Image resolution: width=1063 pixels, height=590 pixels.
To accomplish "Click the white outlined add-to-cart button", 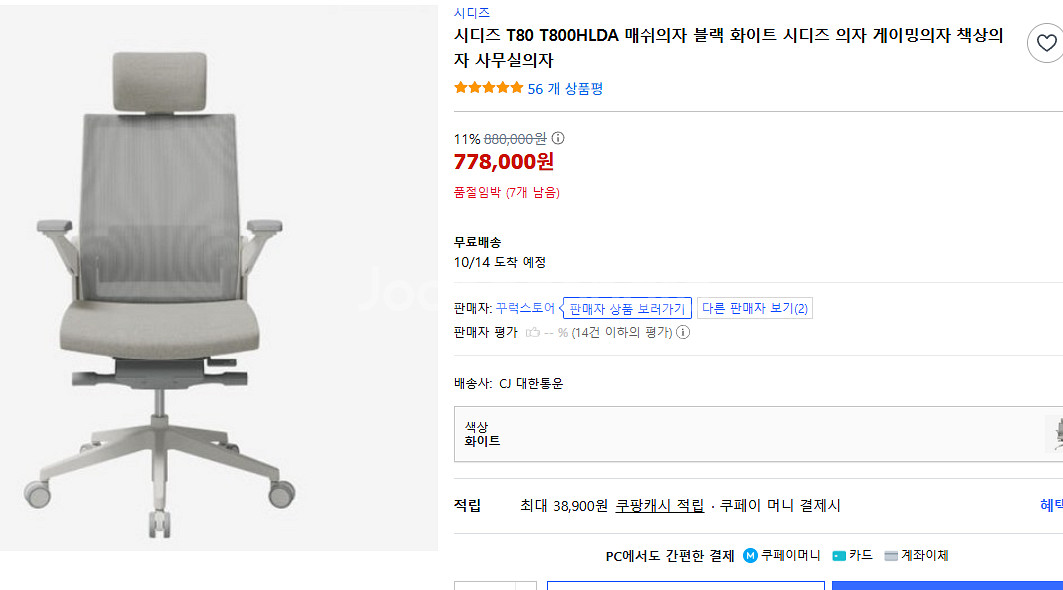I will pyautogui.click(x=686, y=586).
